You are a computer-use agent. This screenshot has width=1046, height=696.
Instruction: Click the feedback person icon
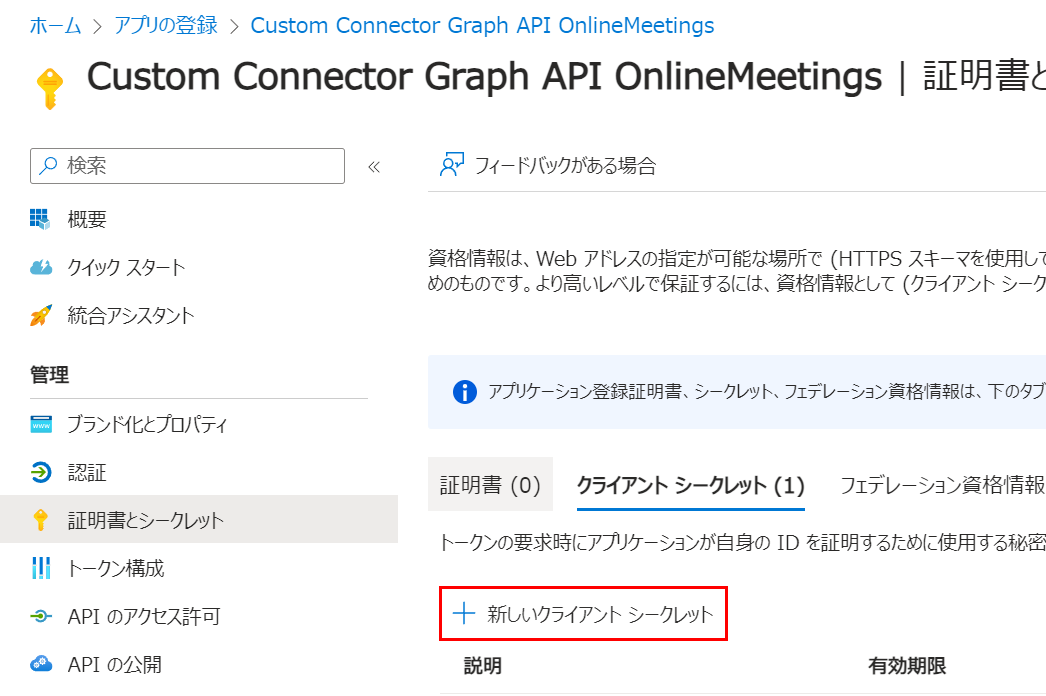tap(452, 166)
